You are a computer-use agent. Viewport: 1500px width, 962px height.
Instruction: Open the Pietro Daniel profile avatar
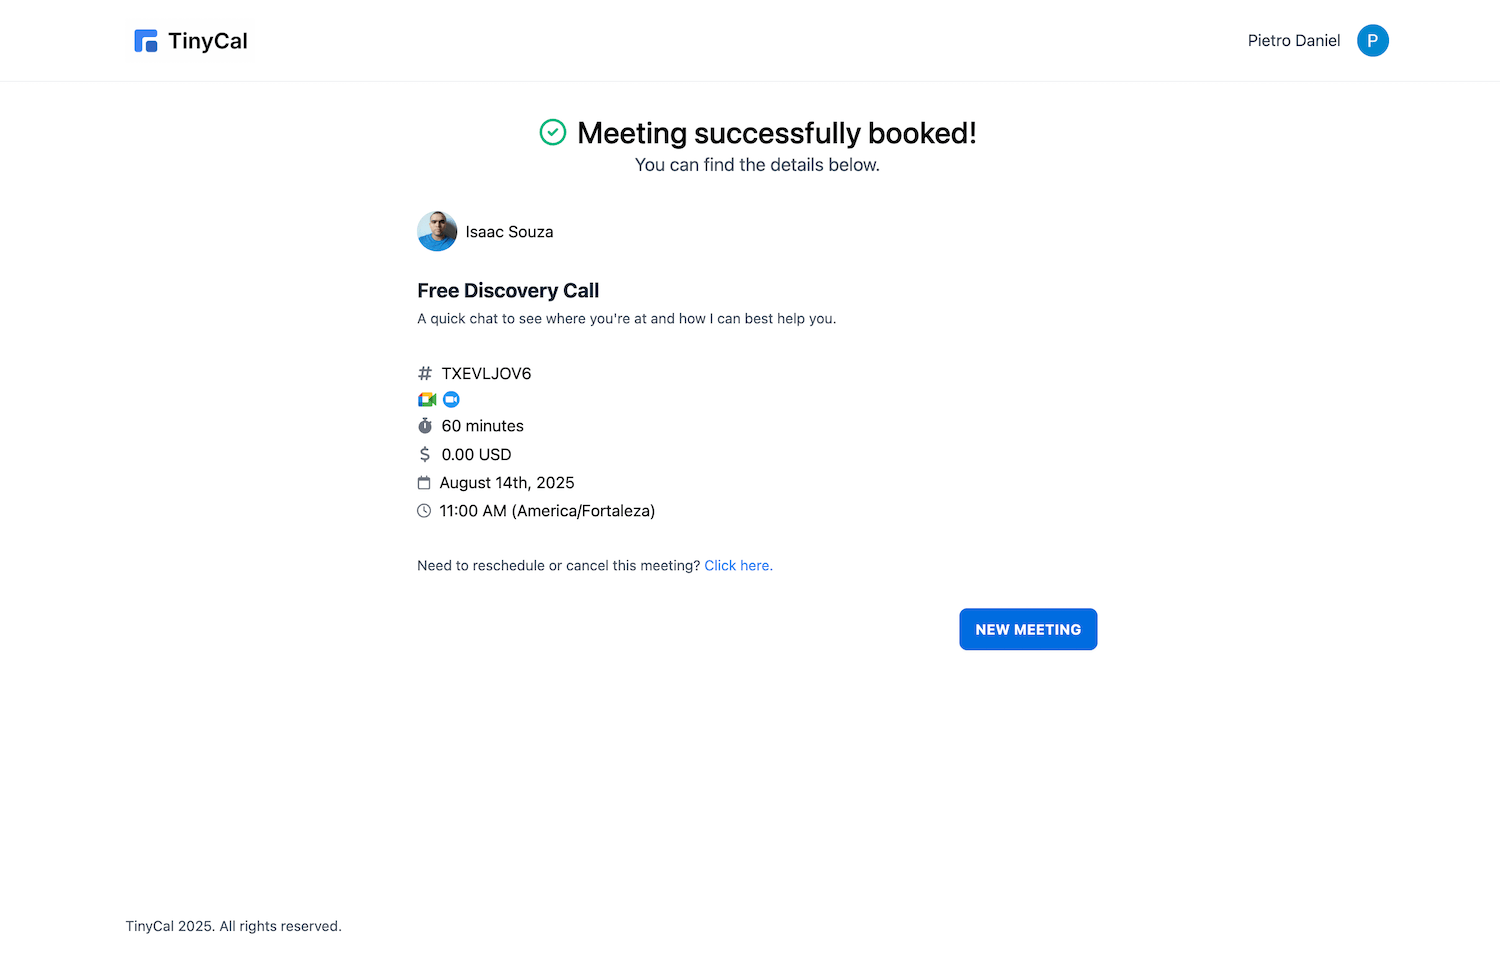[x=1372, y=41]
